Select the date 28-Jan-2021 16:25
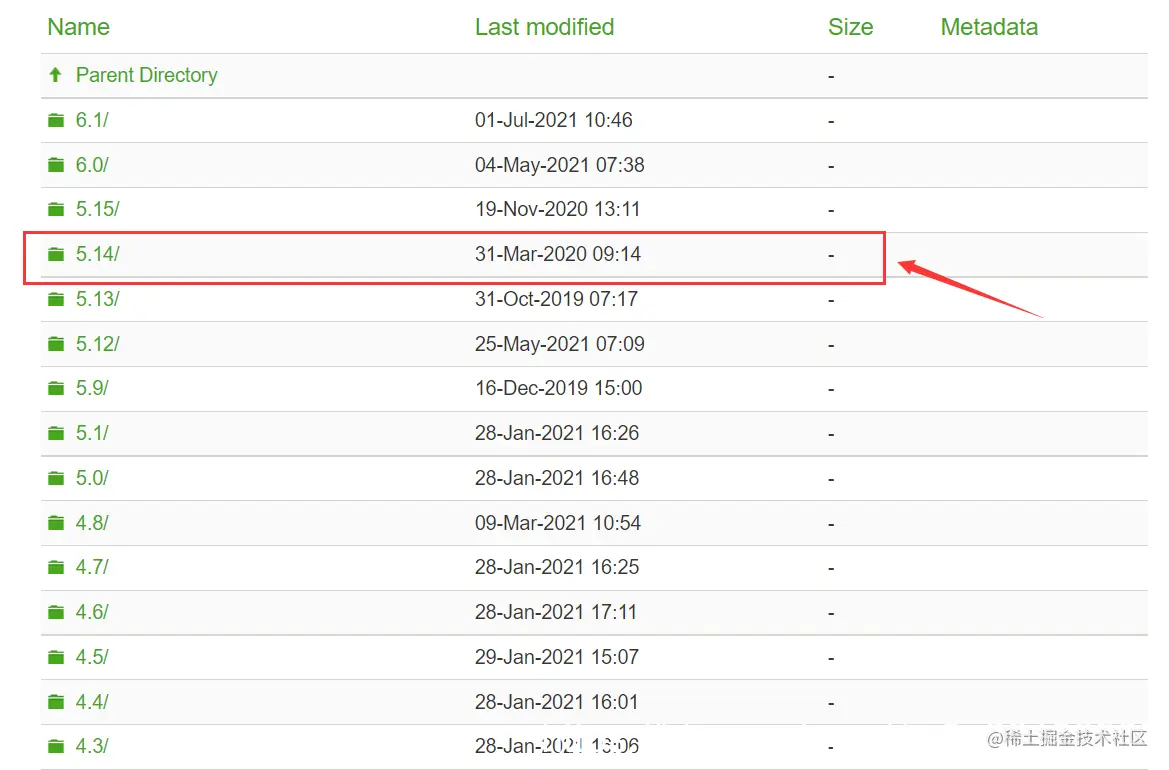1169x770 pixels. [x=557, y=567]
